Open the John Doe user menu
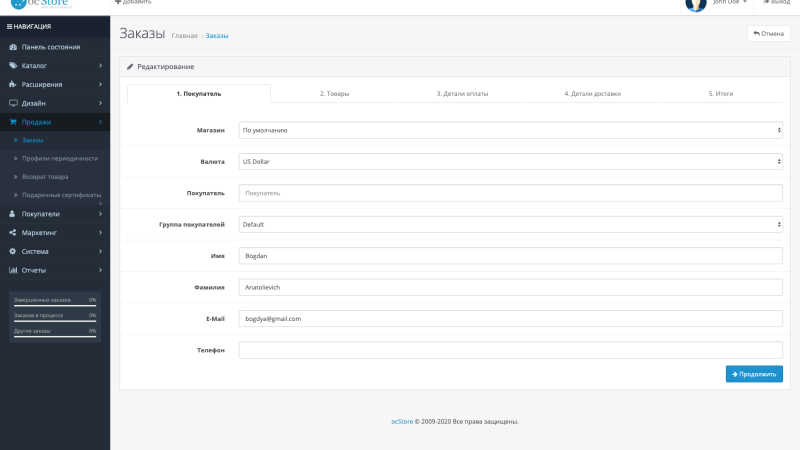Image resolution: width=800 pixels, height=450 pixels. pyautogui.click(x=730, y=3)
